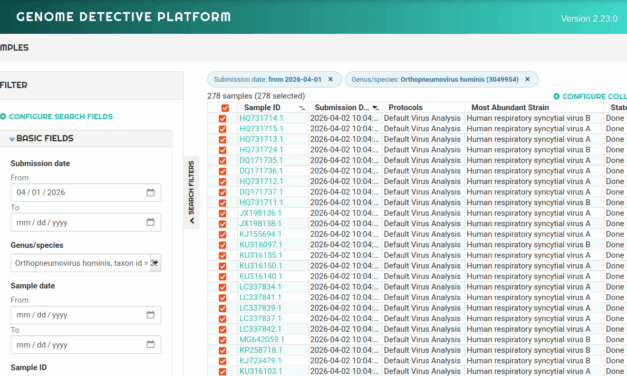The width and height of the screenshot is (627, 376).
Task: Click the Configure Search Fields link
Action: pos(61,116)
